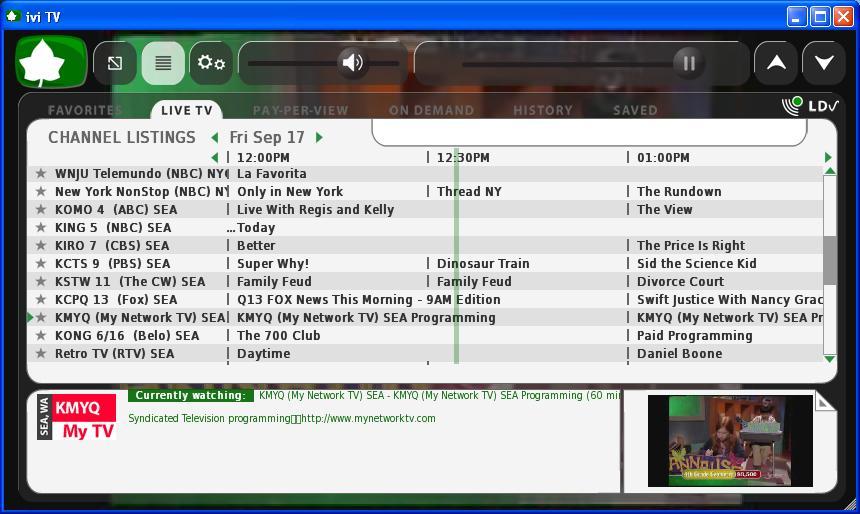Image resolution: width=860 pixels, height=514 pixels.
Task: Click the video preview thumbnail
Action: tap(730, 440)
